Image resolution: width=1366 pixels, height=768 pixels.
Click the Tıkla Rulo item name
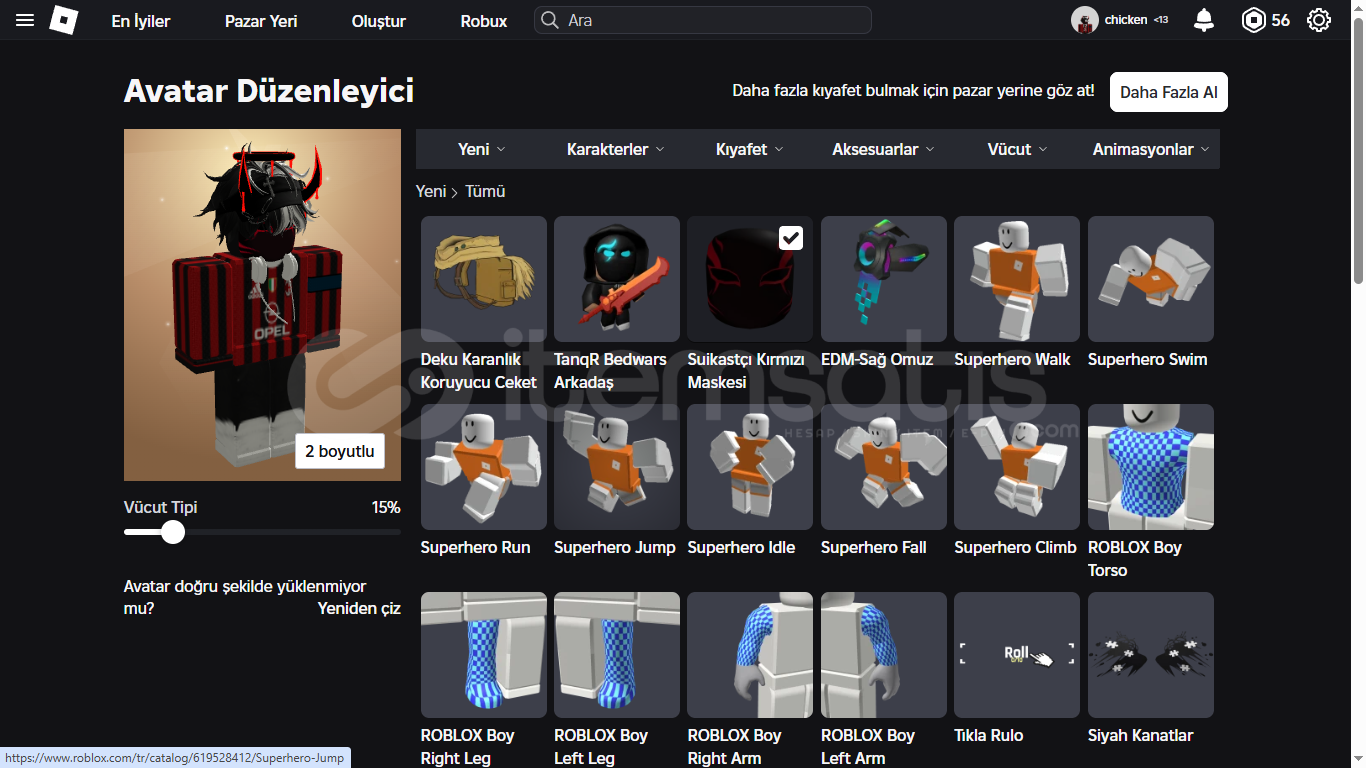[x=989, y=735]
